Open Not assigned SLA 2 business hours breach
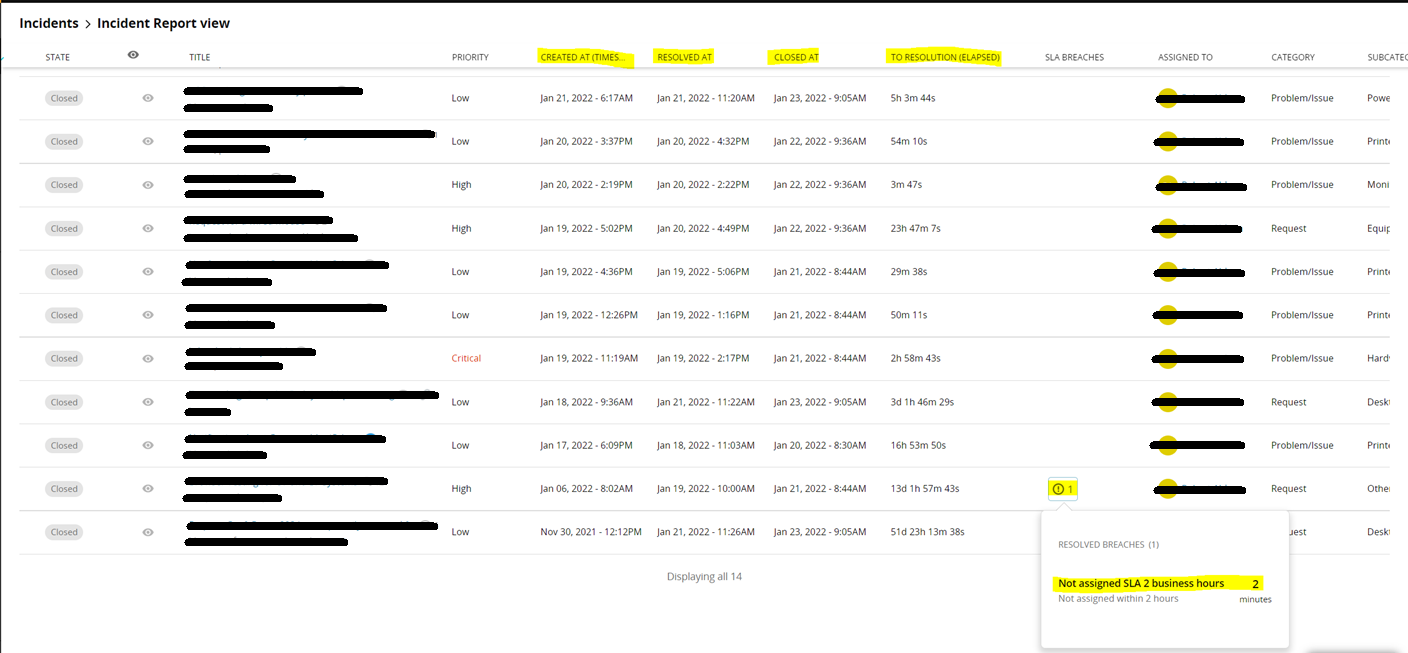 pos(1141,583)
